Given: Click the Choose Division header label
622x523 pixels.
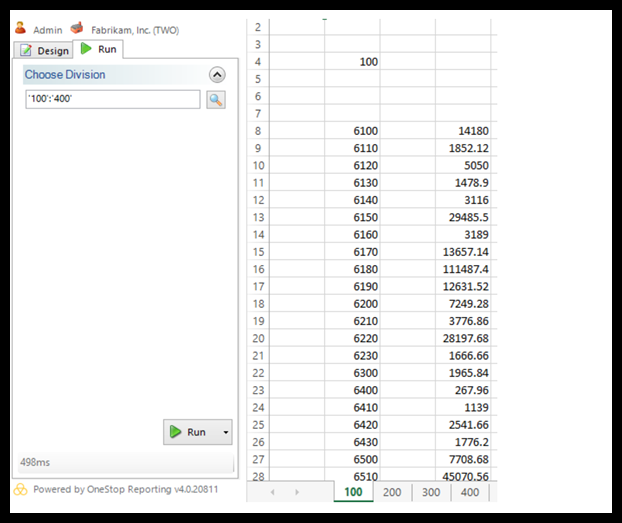Looking at the screenshot, I should pyautogui.click(x=65, y=75).
